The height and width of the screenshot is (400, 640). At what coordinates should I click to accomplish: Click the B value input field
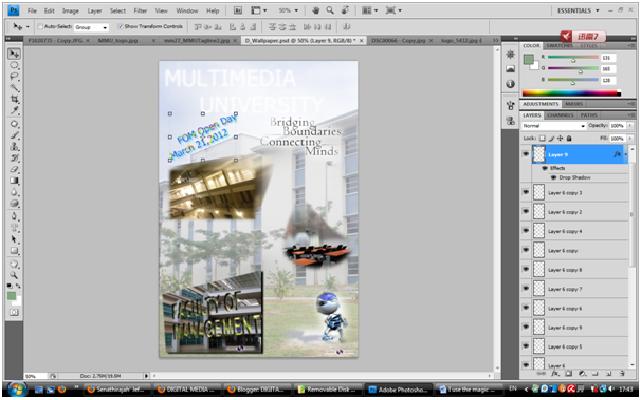pyautogui.click(x=608, y=80)
